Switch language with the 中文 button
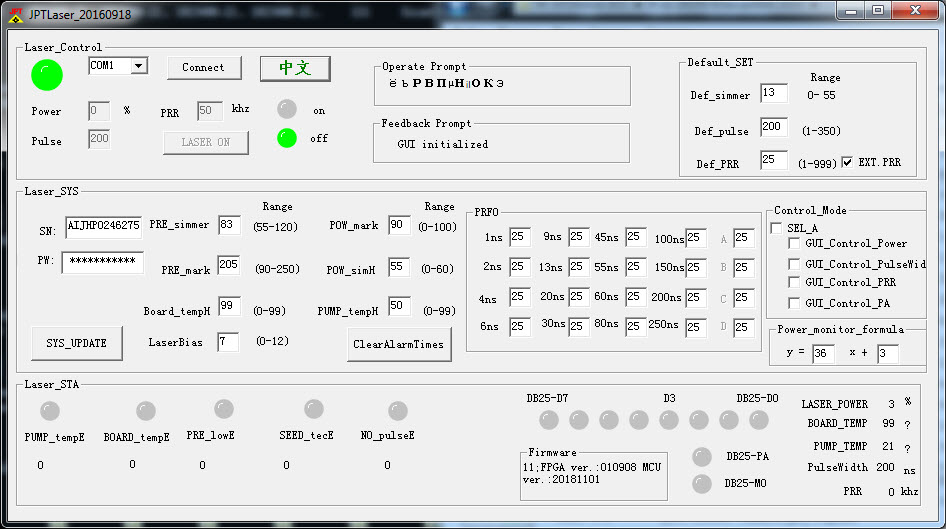Screen dimensions: 946x529 tap(295, 68)
